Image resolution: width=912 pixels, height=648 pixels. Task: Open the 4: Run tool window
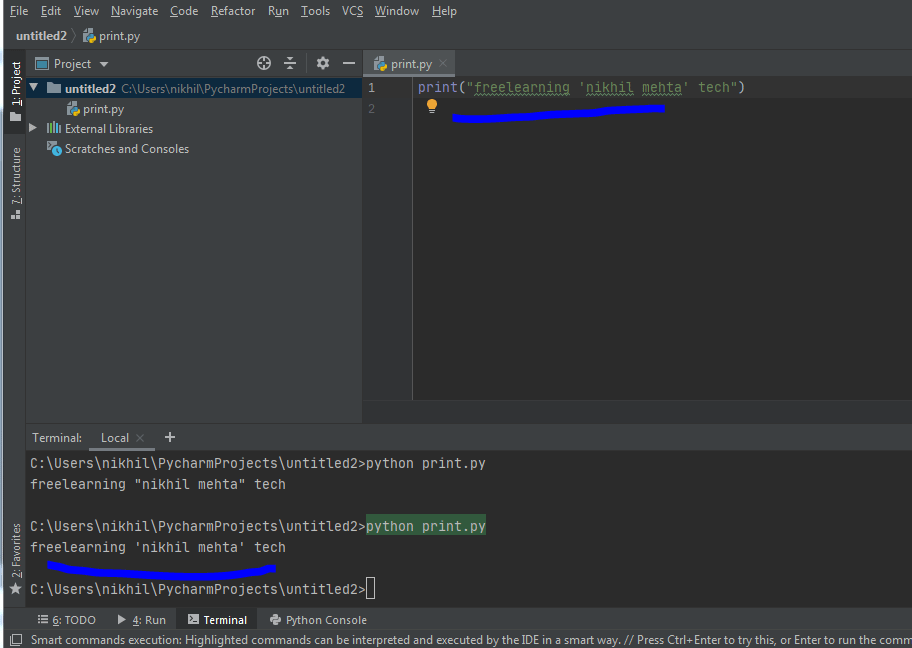coord(141,620)
